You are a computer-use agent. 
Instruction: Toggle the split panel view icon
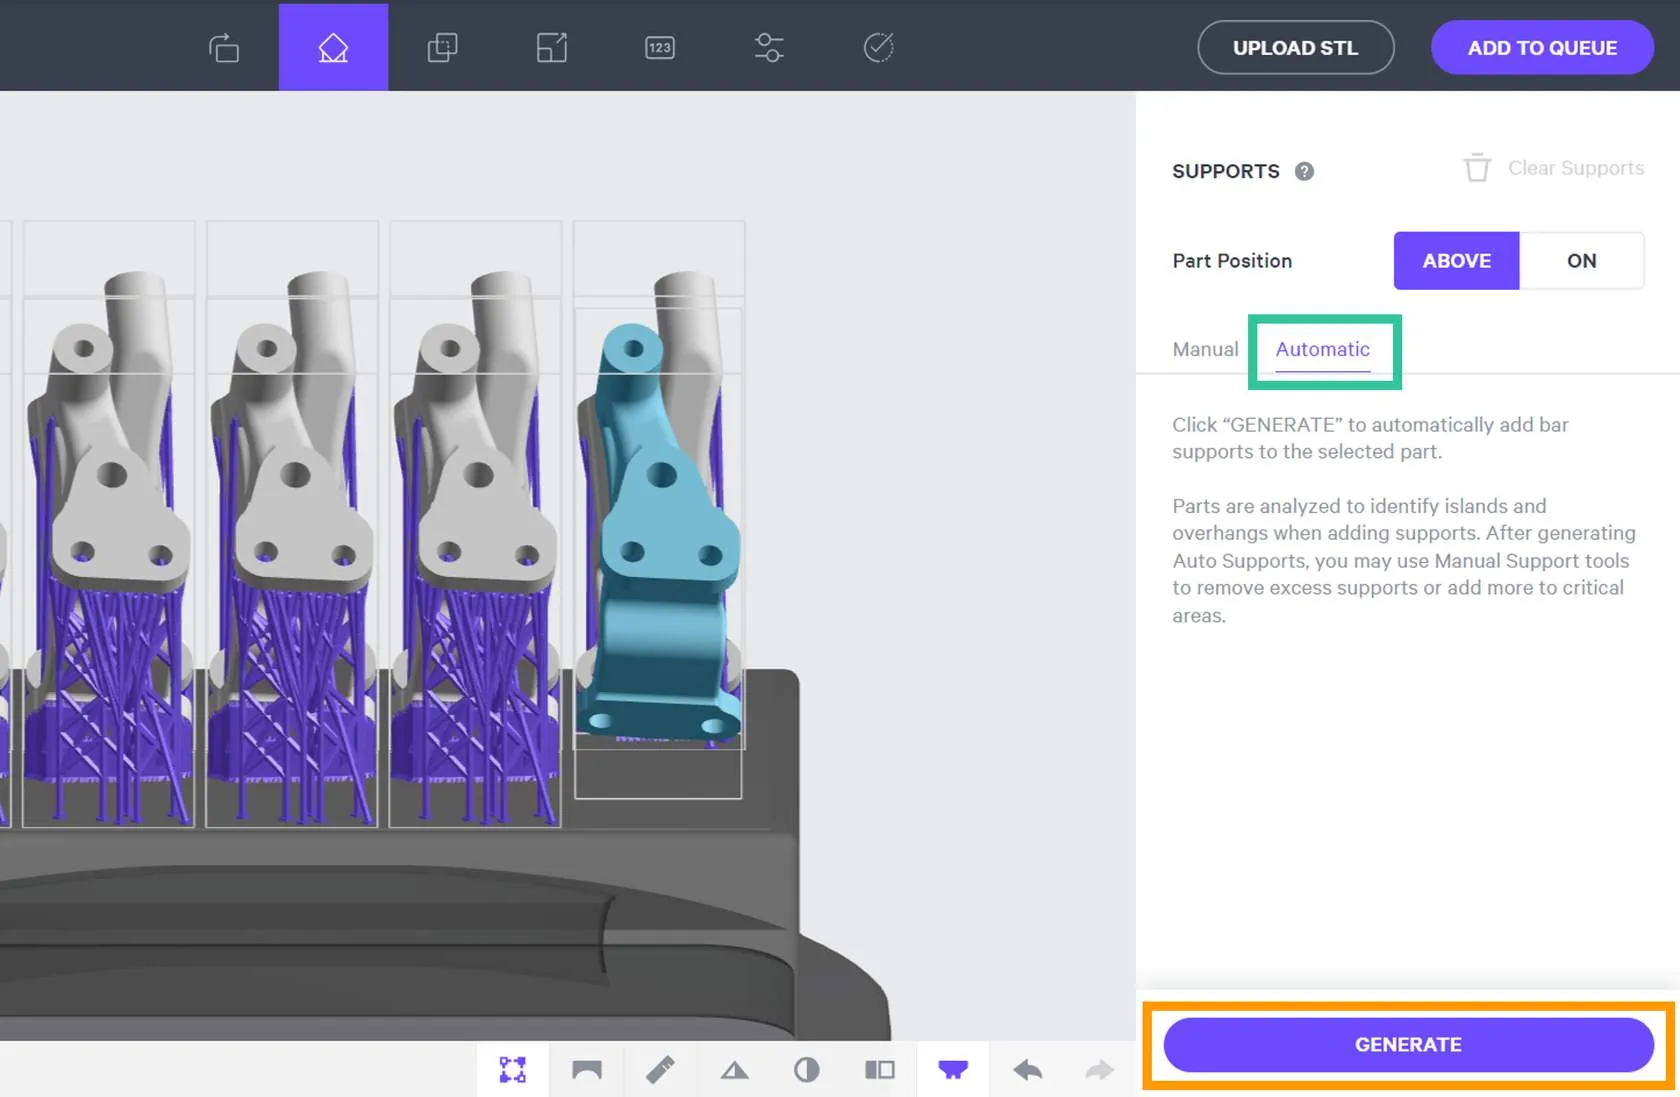point(880,1070)
